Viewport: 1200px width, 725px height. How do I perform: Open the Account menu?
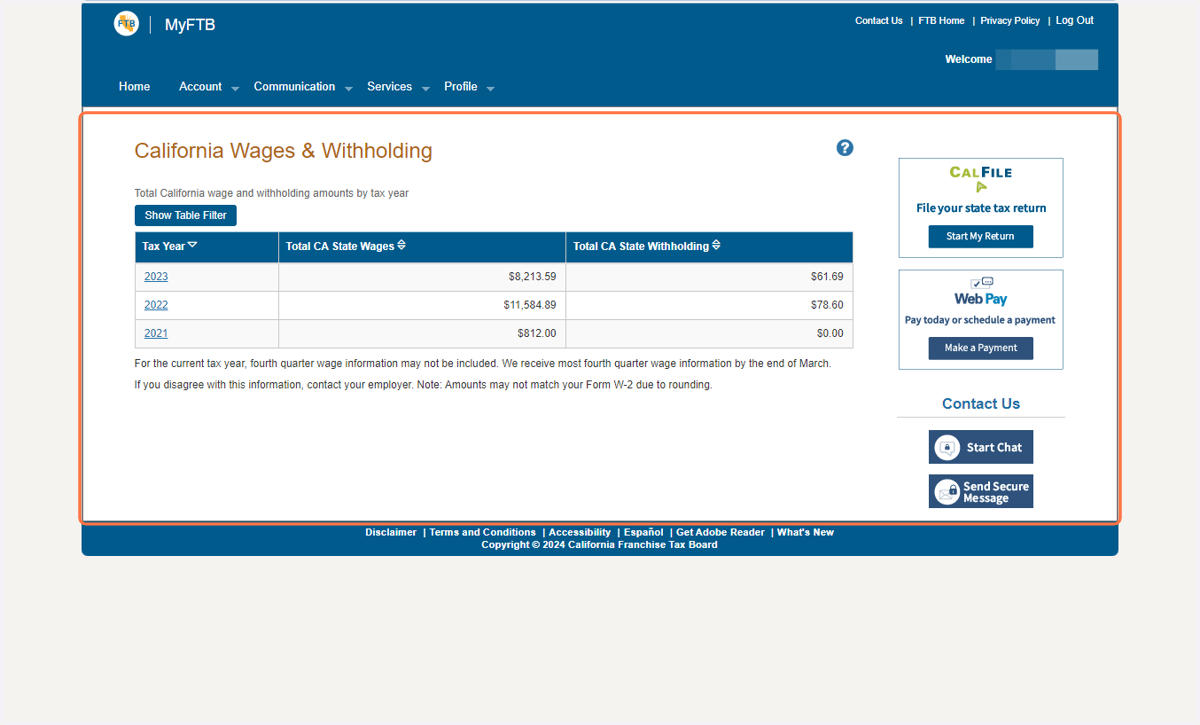tap(200, 87)
